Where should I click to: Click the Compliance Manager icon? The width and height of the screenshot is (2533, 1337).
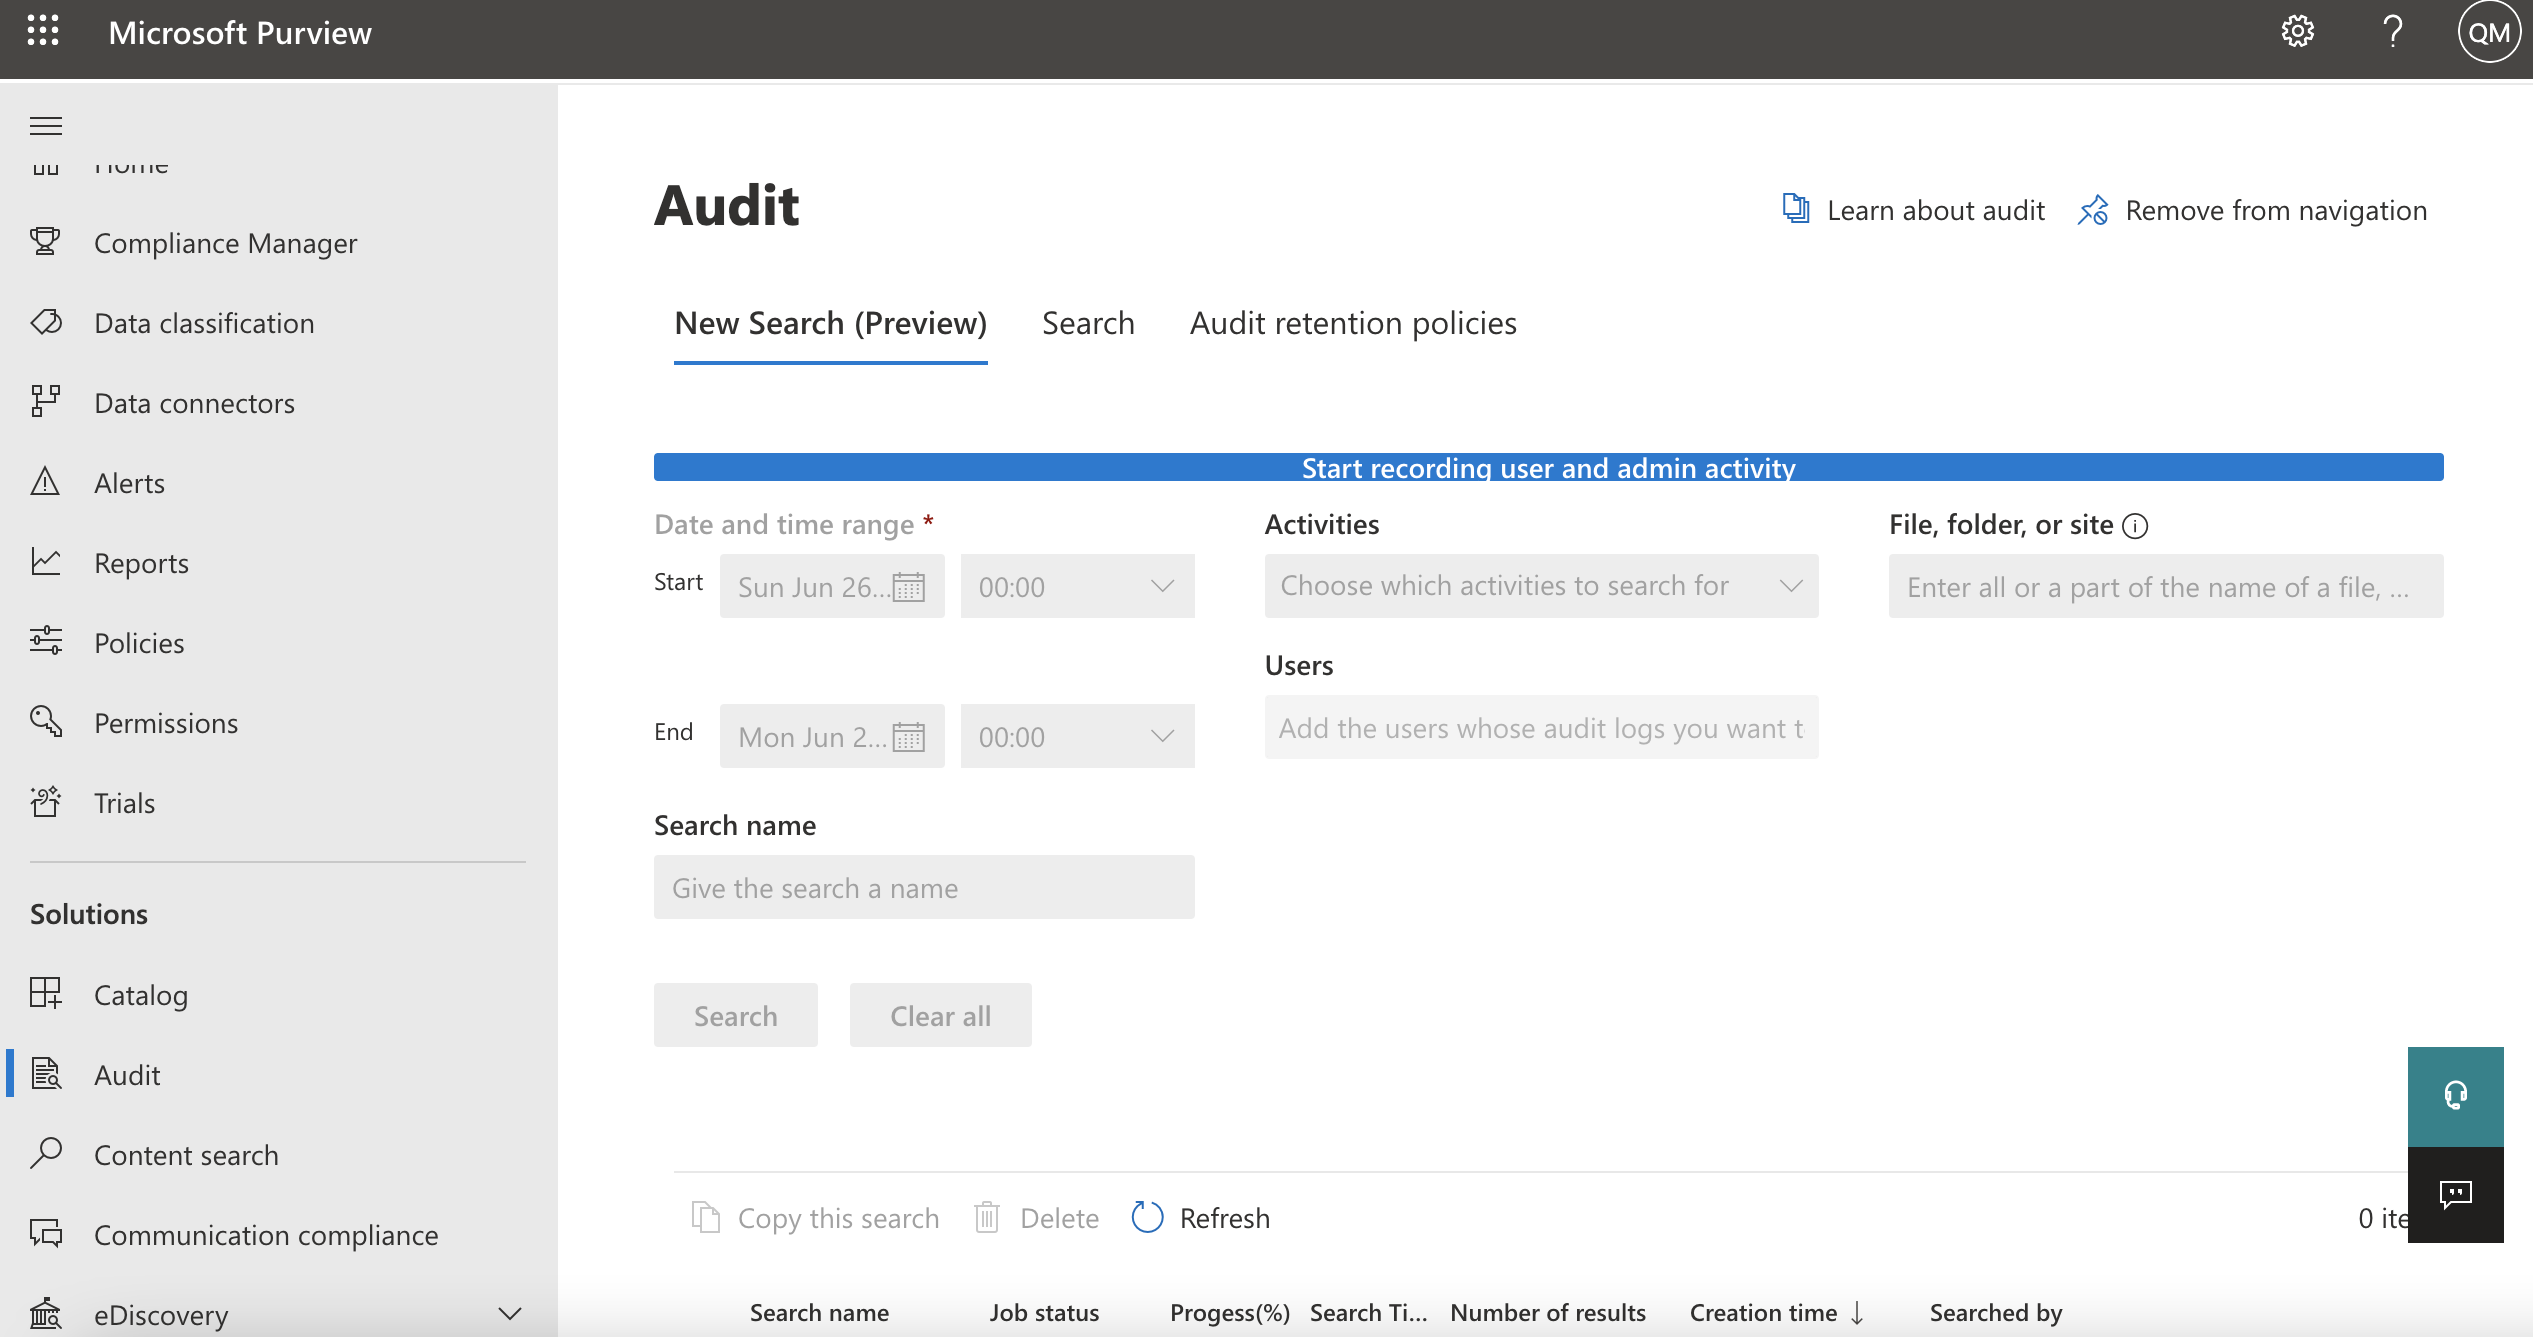pyautogui.click(x=45, y=241)
